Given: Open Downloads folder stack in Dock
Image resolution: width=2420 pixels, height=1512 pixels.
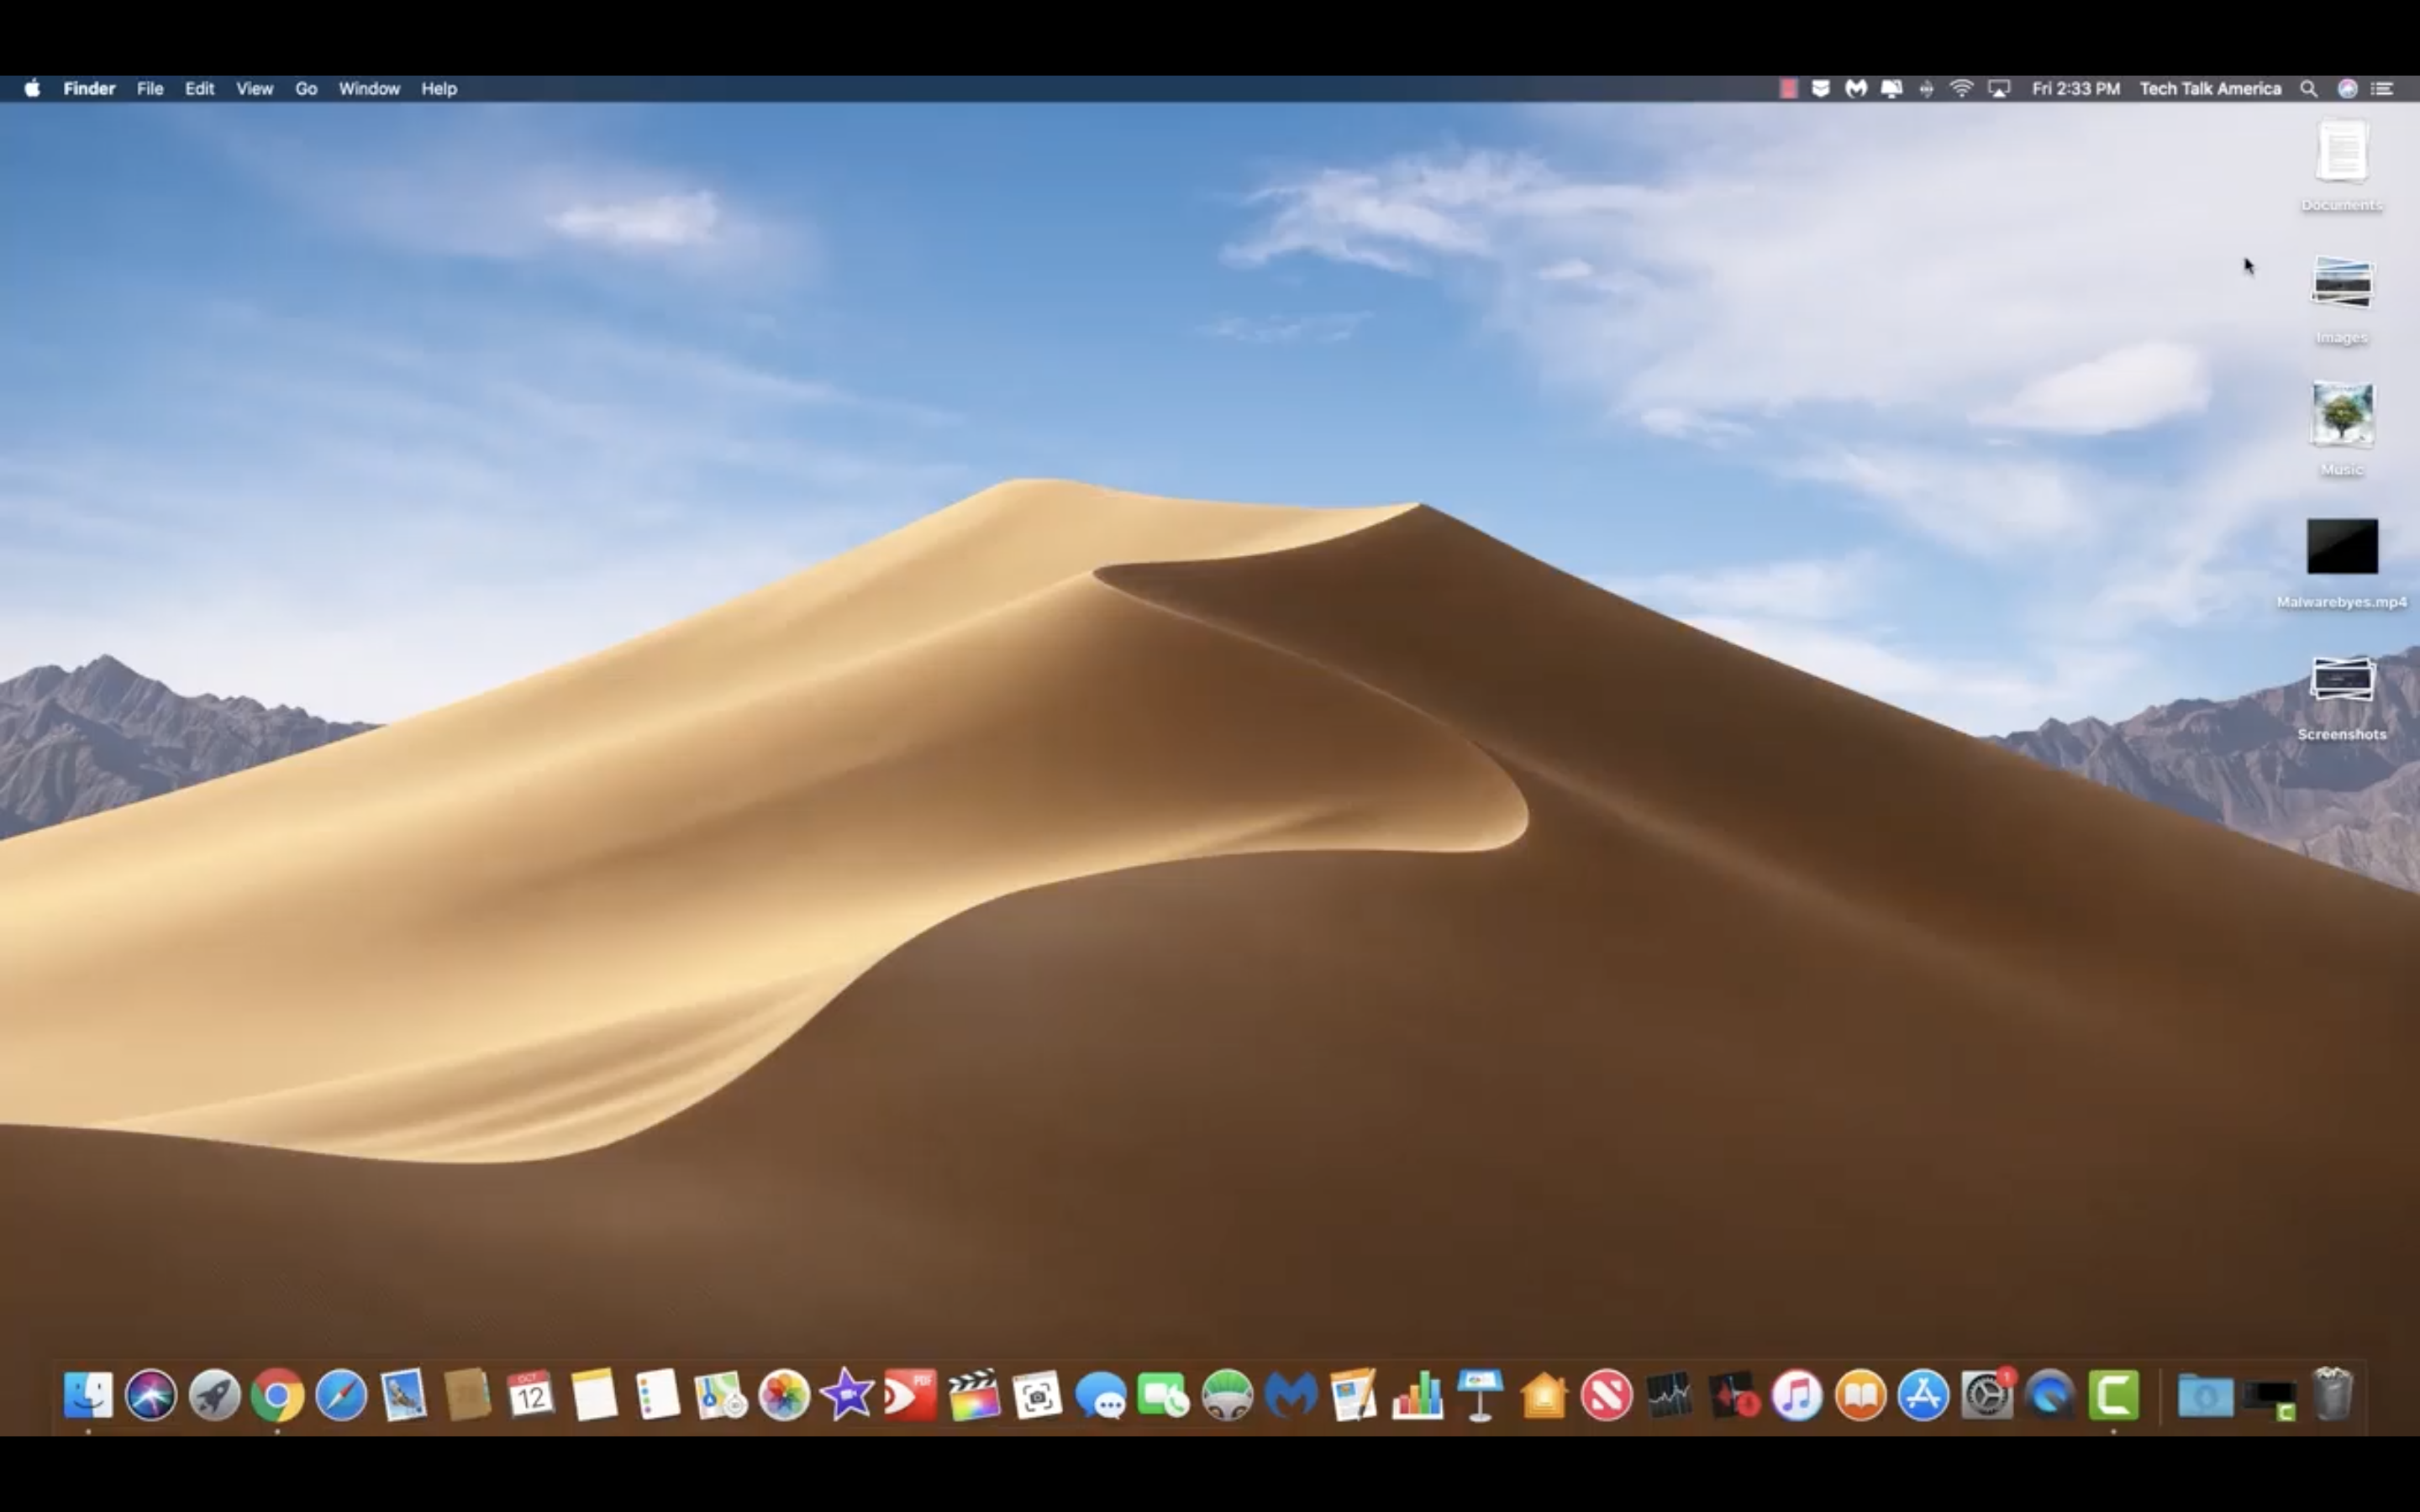Looking at the screenshot, I should point(2205,1396).
